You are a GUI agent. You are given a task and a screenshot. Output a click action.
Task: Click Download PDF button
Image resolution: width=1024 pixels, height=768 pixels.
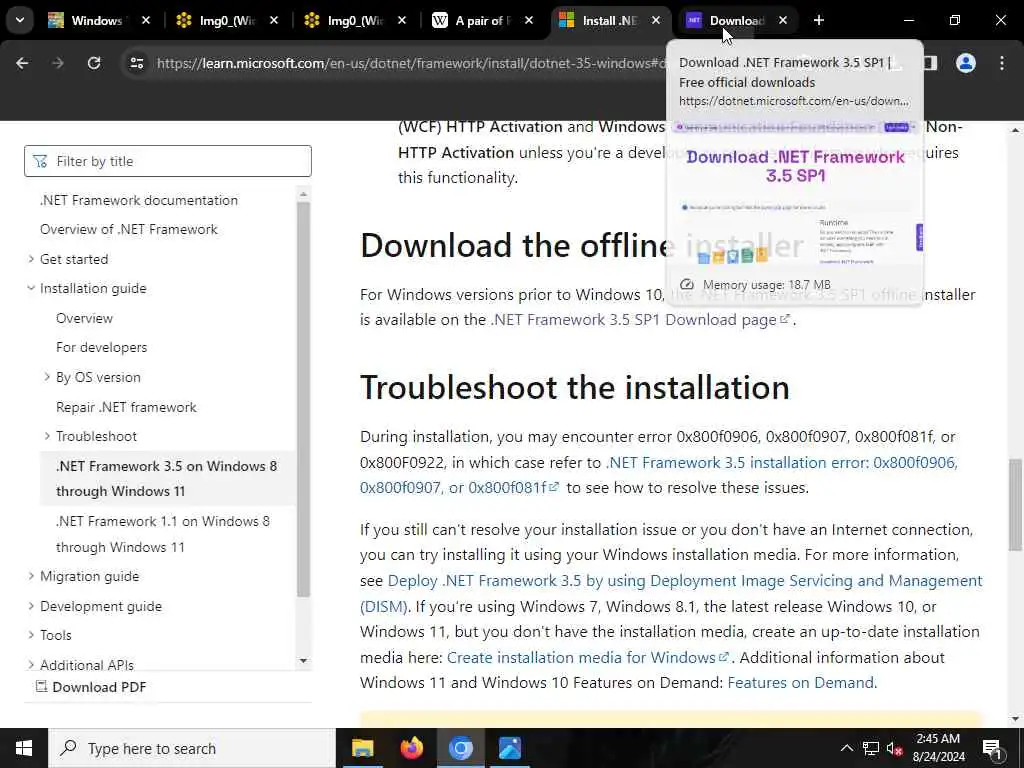click(91, 687)
